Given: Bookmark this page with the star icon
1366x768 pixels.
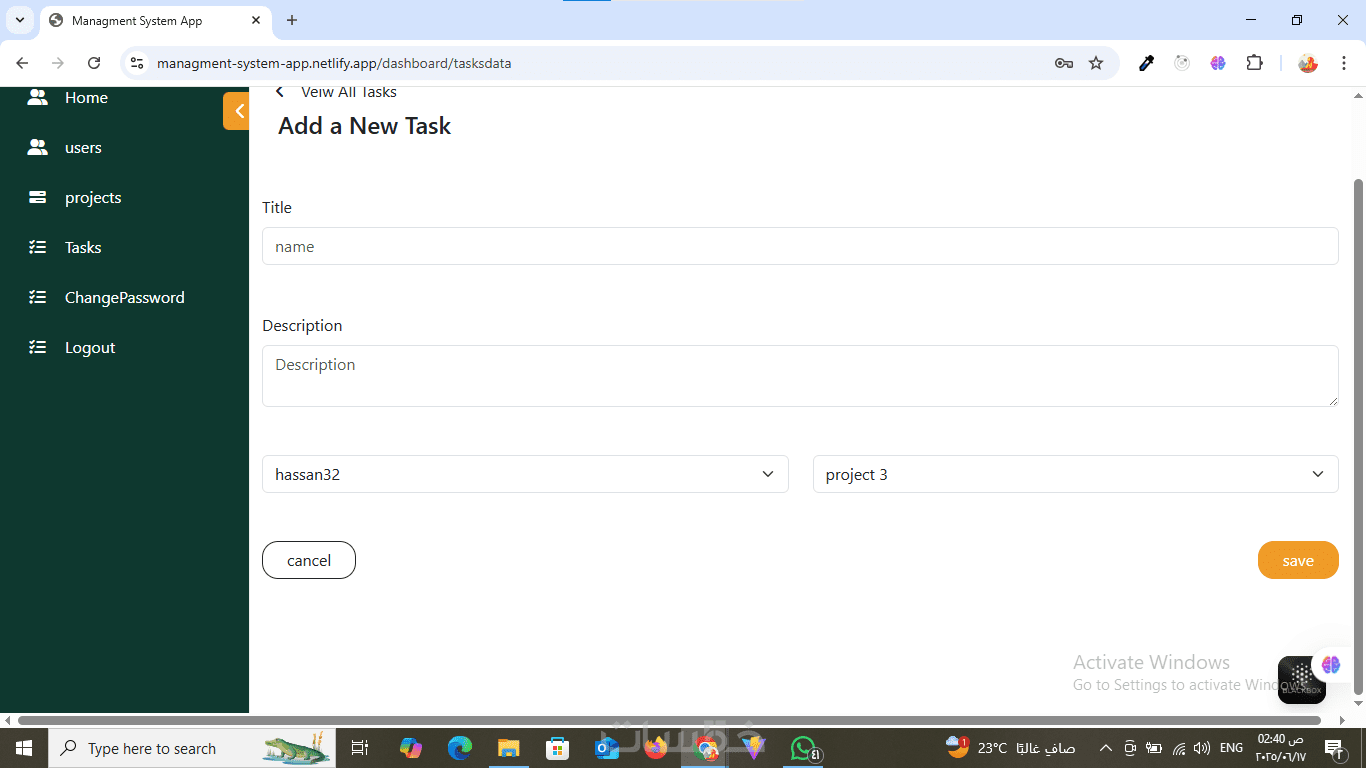Looking at the screenshot, I should point(1096,63).
